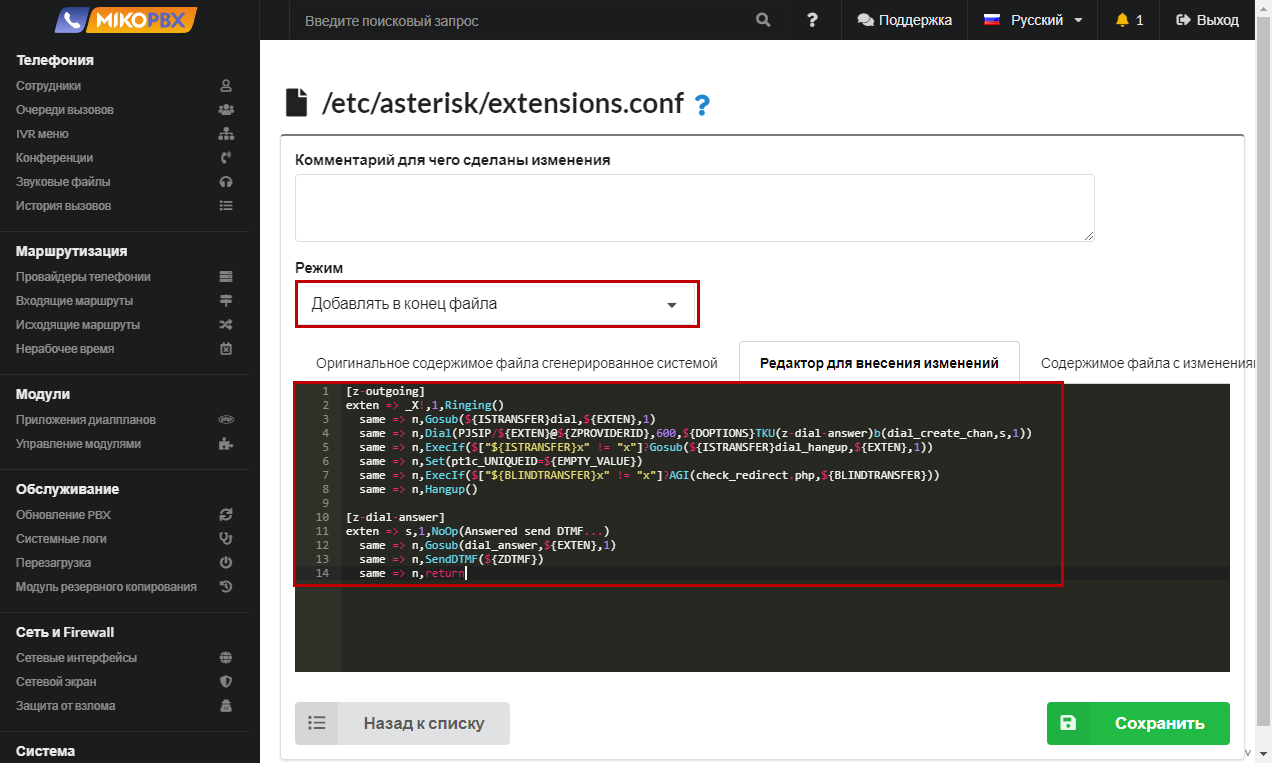Open the help question mark in top bar
Viewport: 1272px width, 763px height.
(x=812, y=20)
